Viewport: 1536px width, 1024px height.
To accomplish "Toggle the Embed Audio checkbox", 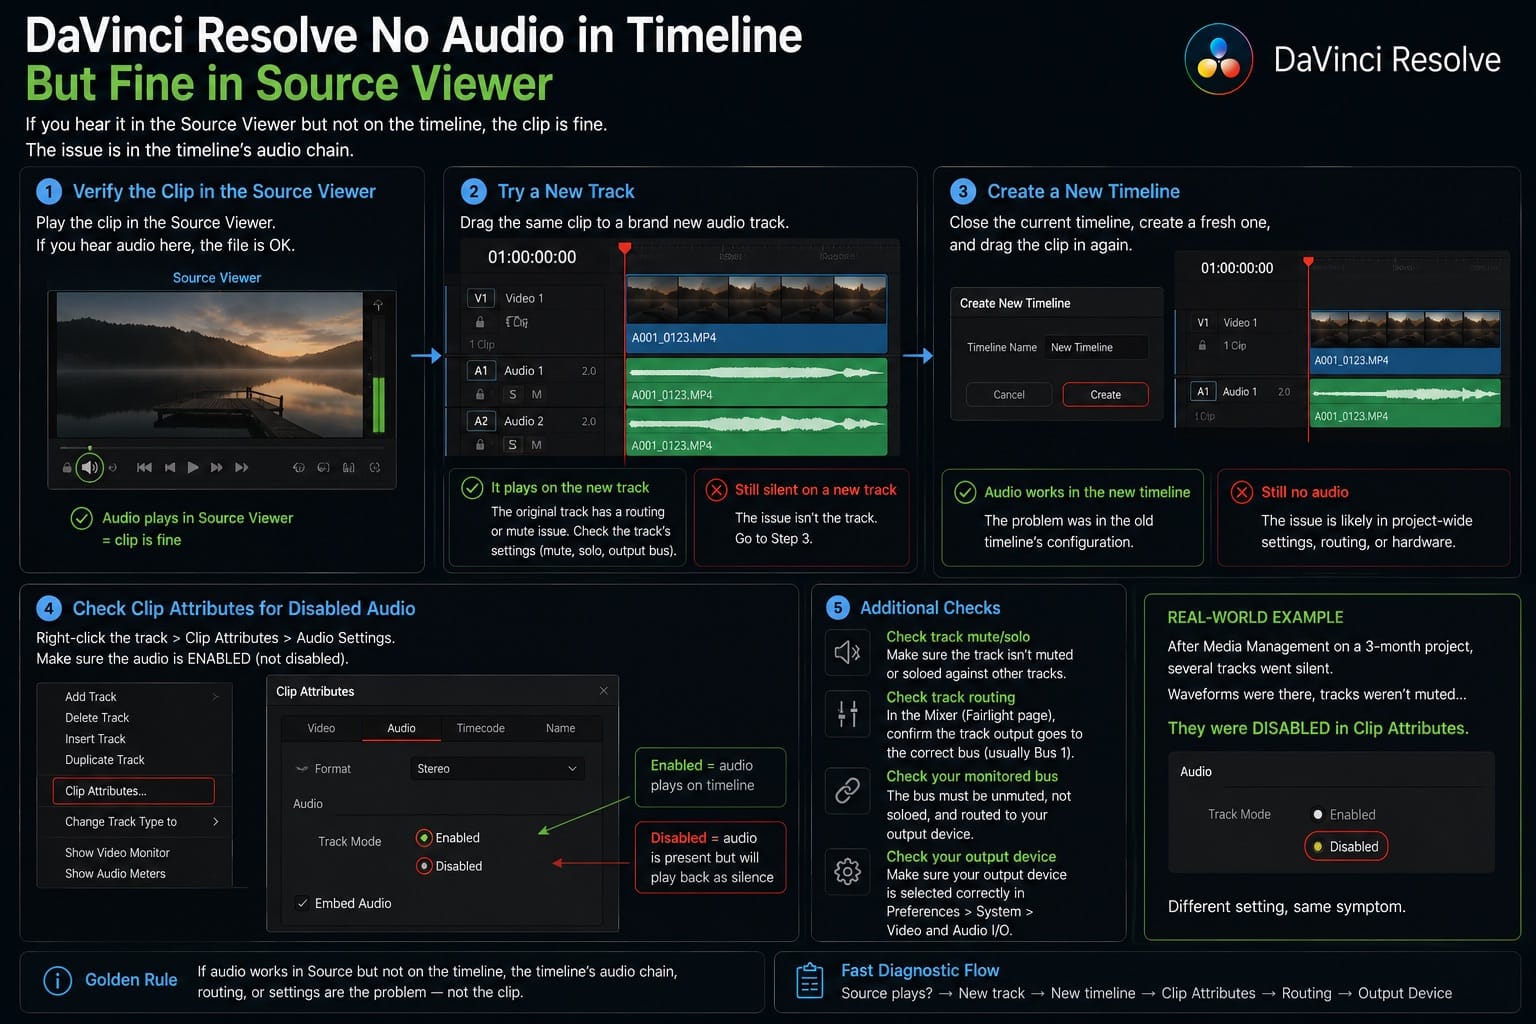I will click(302, 903).
